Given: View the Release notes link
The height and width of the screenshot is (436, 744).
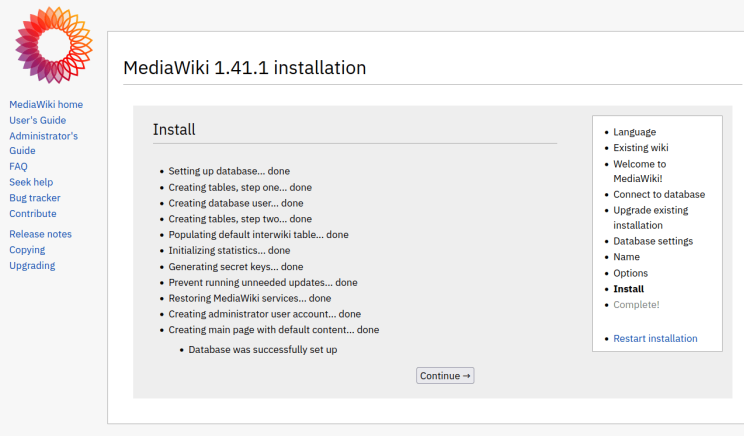Looking at the screenshot, I should pos(40,234).
